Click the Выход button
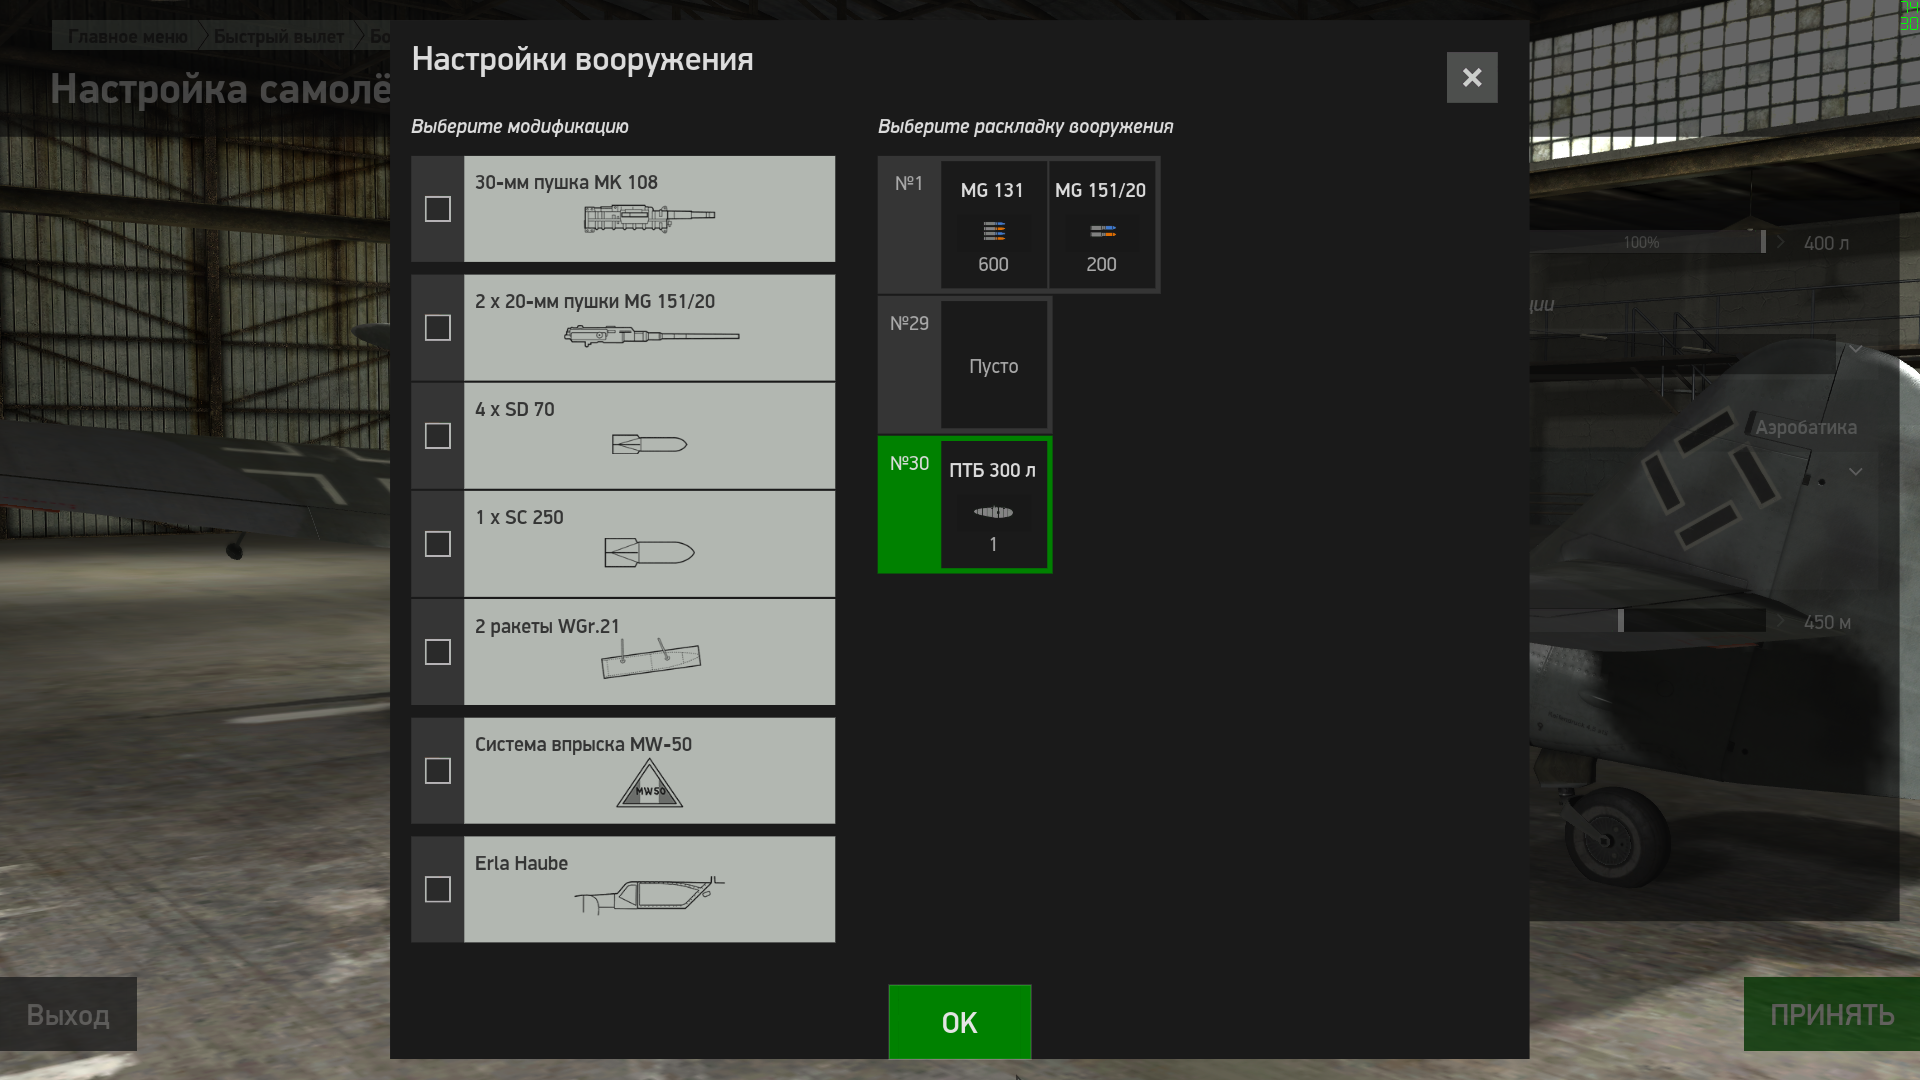This screenshot has height=1080, width=1920. 68,1015
